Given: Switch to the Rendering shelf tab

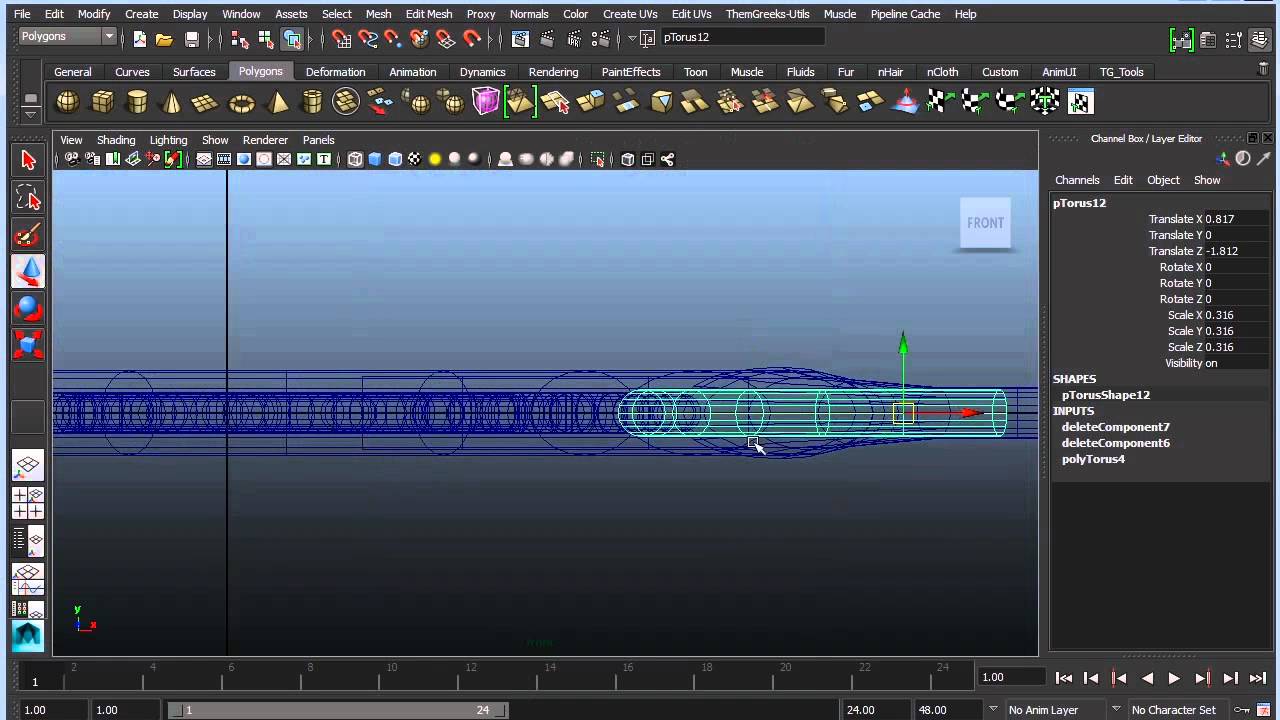Looking at the screenshot, I should point(553,72).
